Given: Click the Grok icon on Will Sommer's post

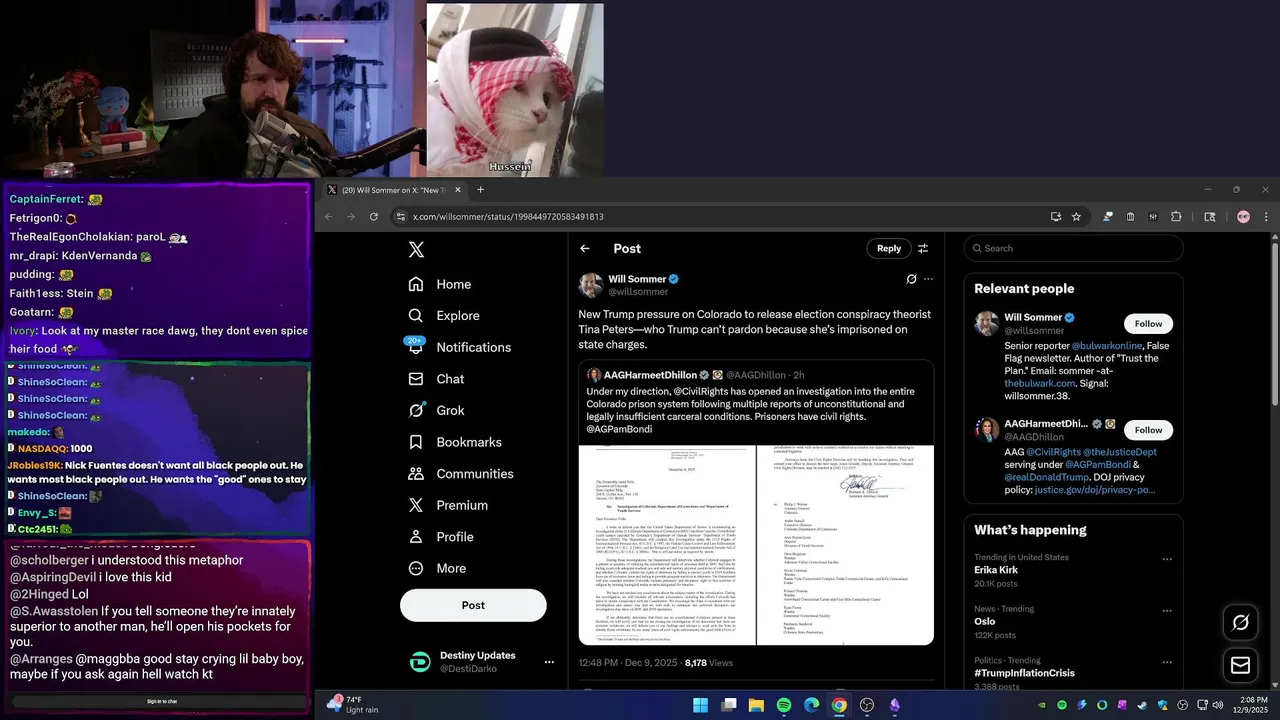Looking at the screenshot, I should point(911,279).
